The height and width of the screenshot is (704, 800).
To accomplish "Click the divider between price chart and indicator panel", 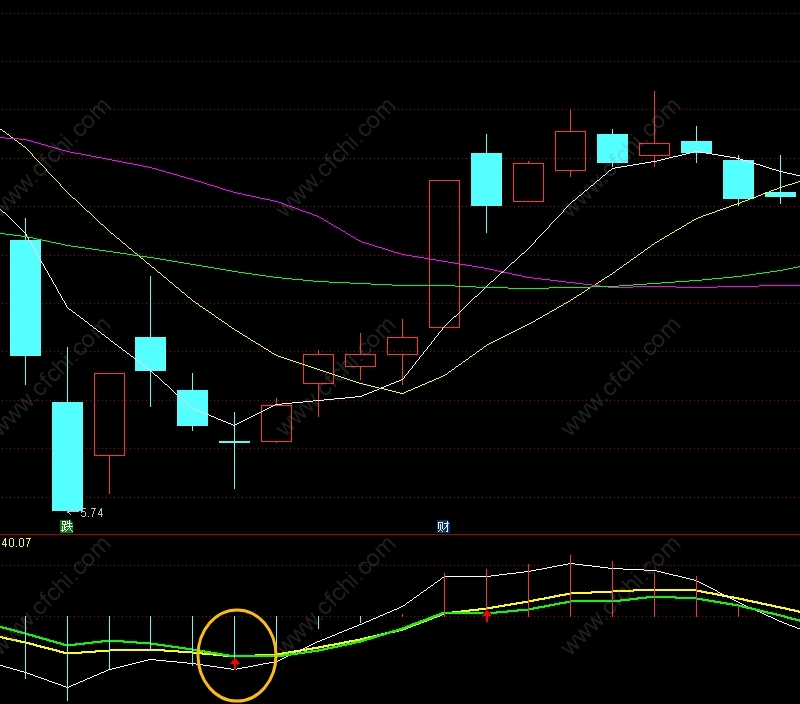I will (x=400, y=535).
